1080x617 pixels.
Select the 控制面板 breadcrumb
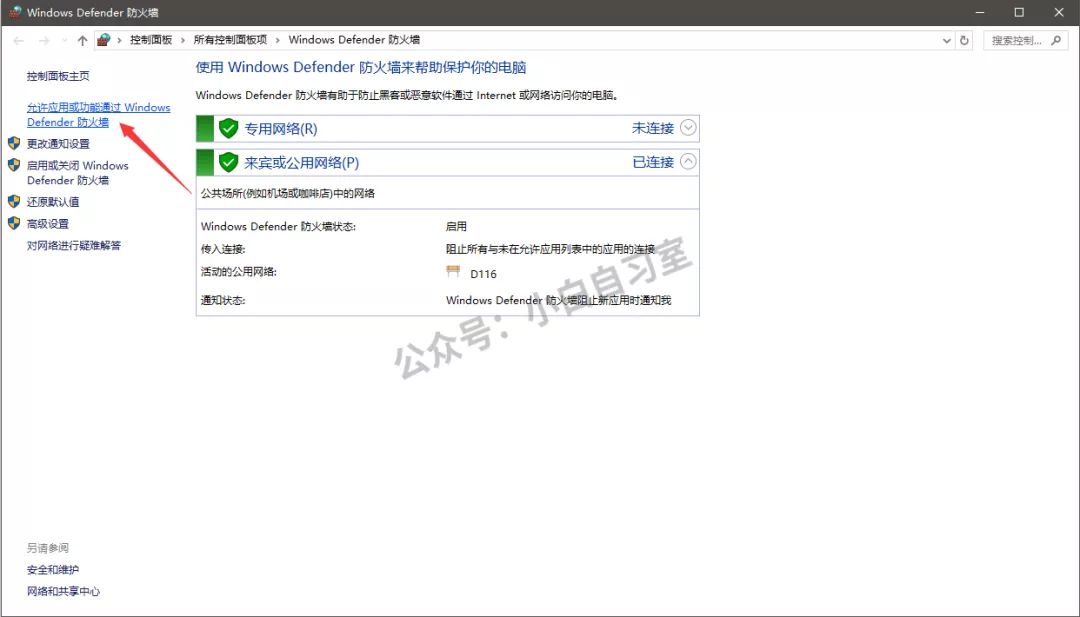click(x=151, y=40)
